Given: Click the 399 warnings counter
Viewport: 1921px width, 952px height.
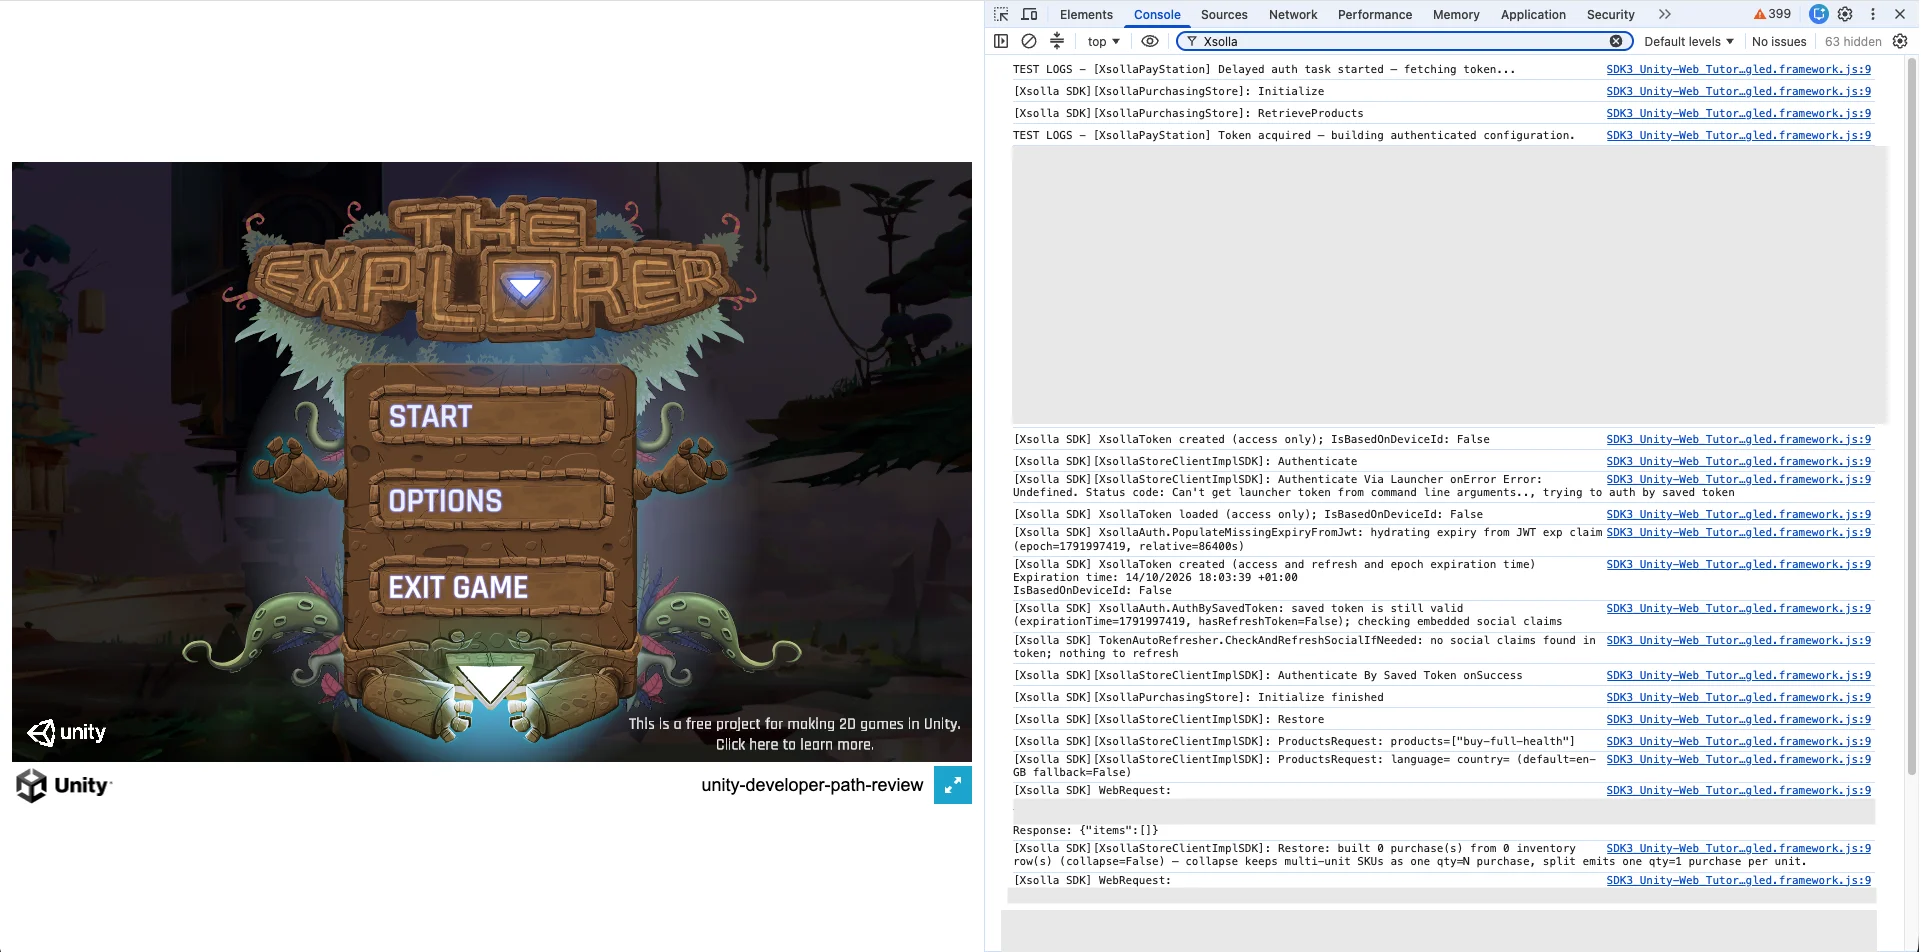Looking at the screenshot, I should click(1772, 14).
